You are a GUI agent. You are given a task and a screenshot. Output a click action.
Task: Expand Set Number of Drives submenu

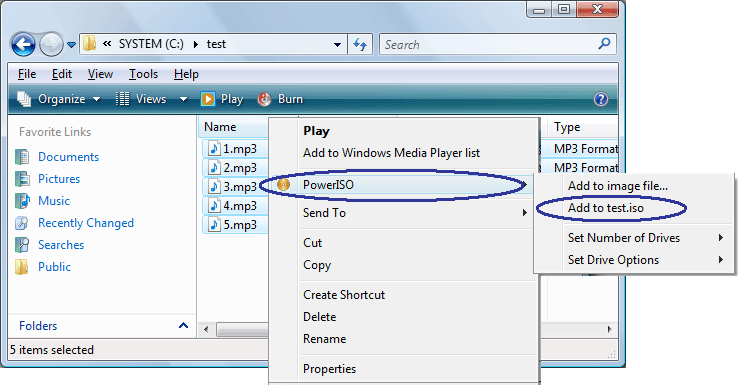click(634, 238)
